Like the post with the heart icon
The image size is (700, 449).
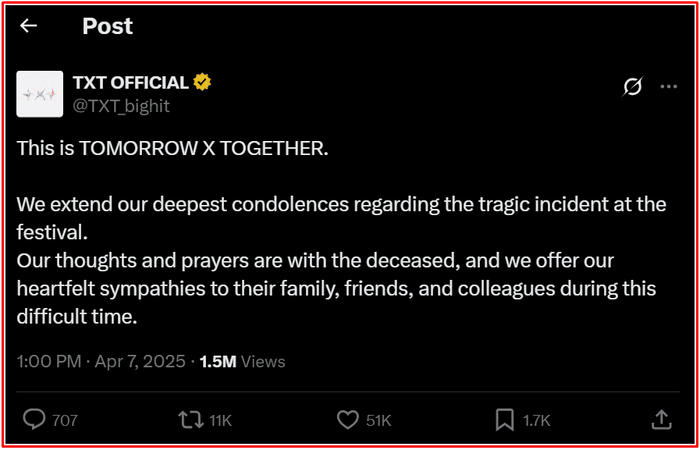pos(347,420)
